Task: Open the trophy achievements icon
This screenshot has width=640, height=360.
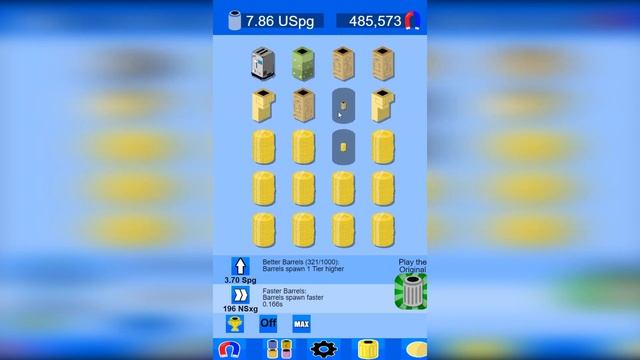Action: 235,324
